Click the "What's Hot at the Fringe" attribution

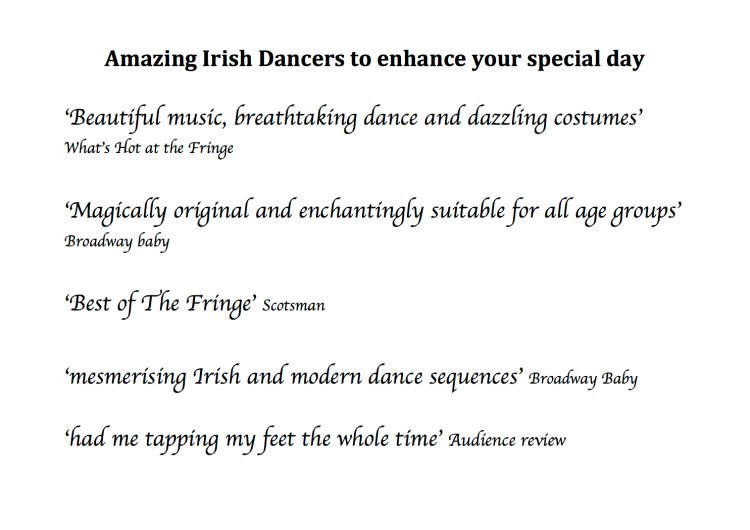click(149, 148)
